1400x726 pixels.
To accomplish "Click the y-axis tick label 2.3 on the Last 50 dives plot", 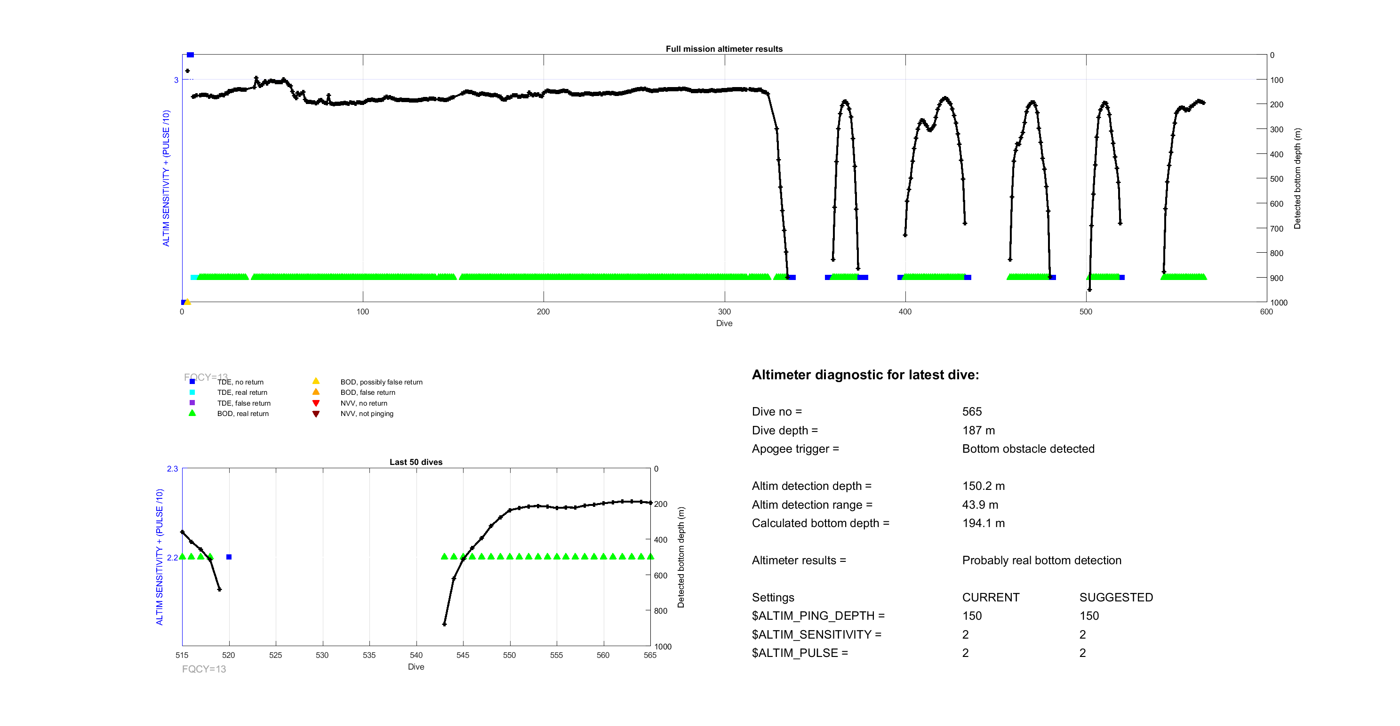I will [172, 469].
